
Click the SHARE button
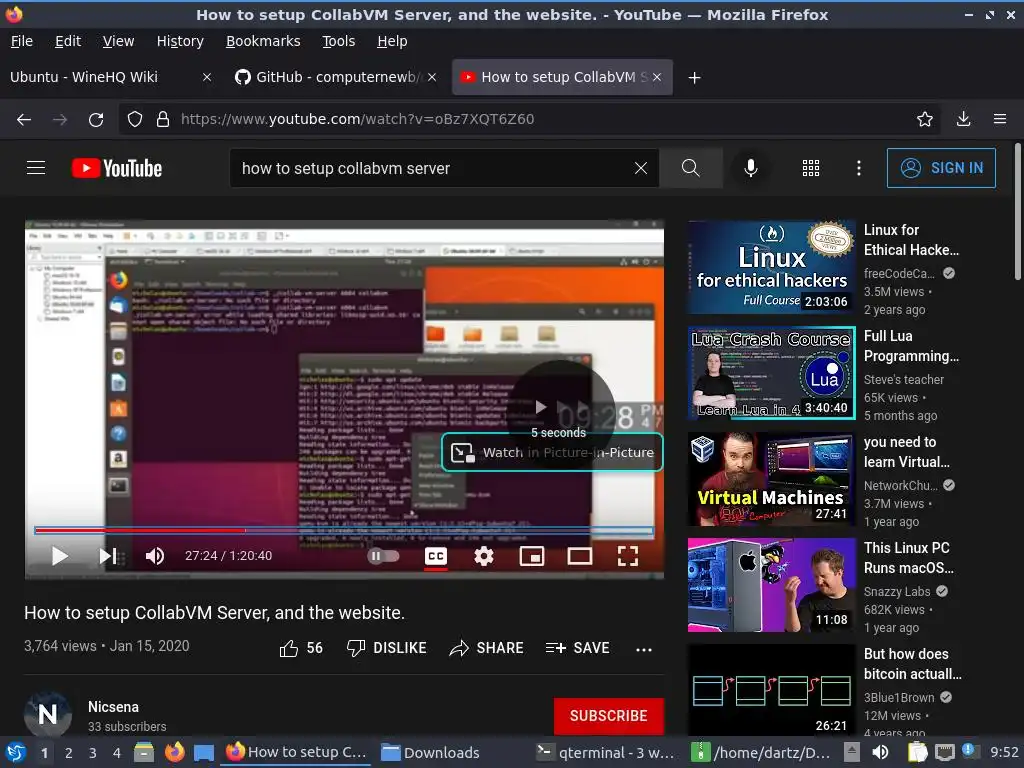487,648
